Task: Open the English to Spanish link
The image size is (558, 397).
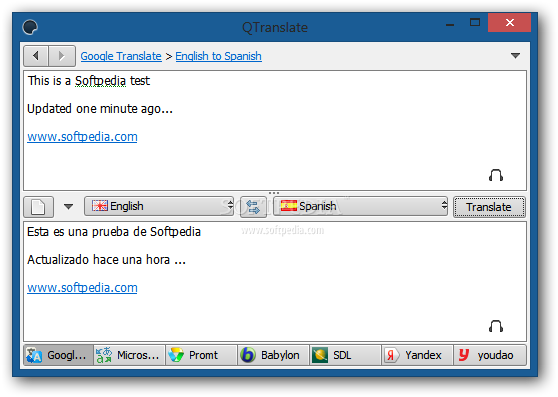Action: tap(219, 56)
